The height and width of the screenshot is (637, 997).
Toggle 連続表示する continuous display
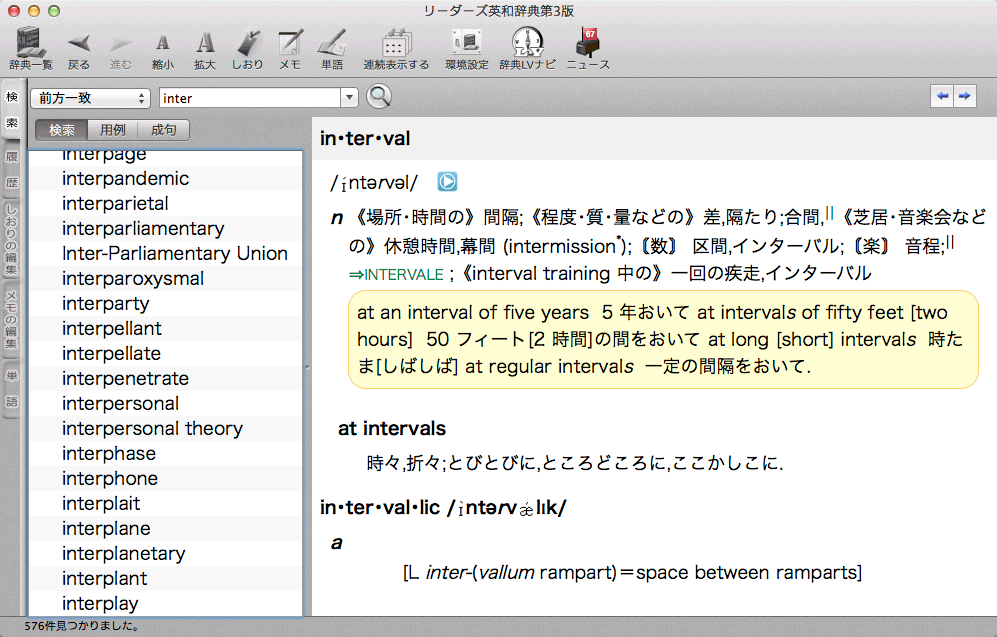[x=396, y=45]
